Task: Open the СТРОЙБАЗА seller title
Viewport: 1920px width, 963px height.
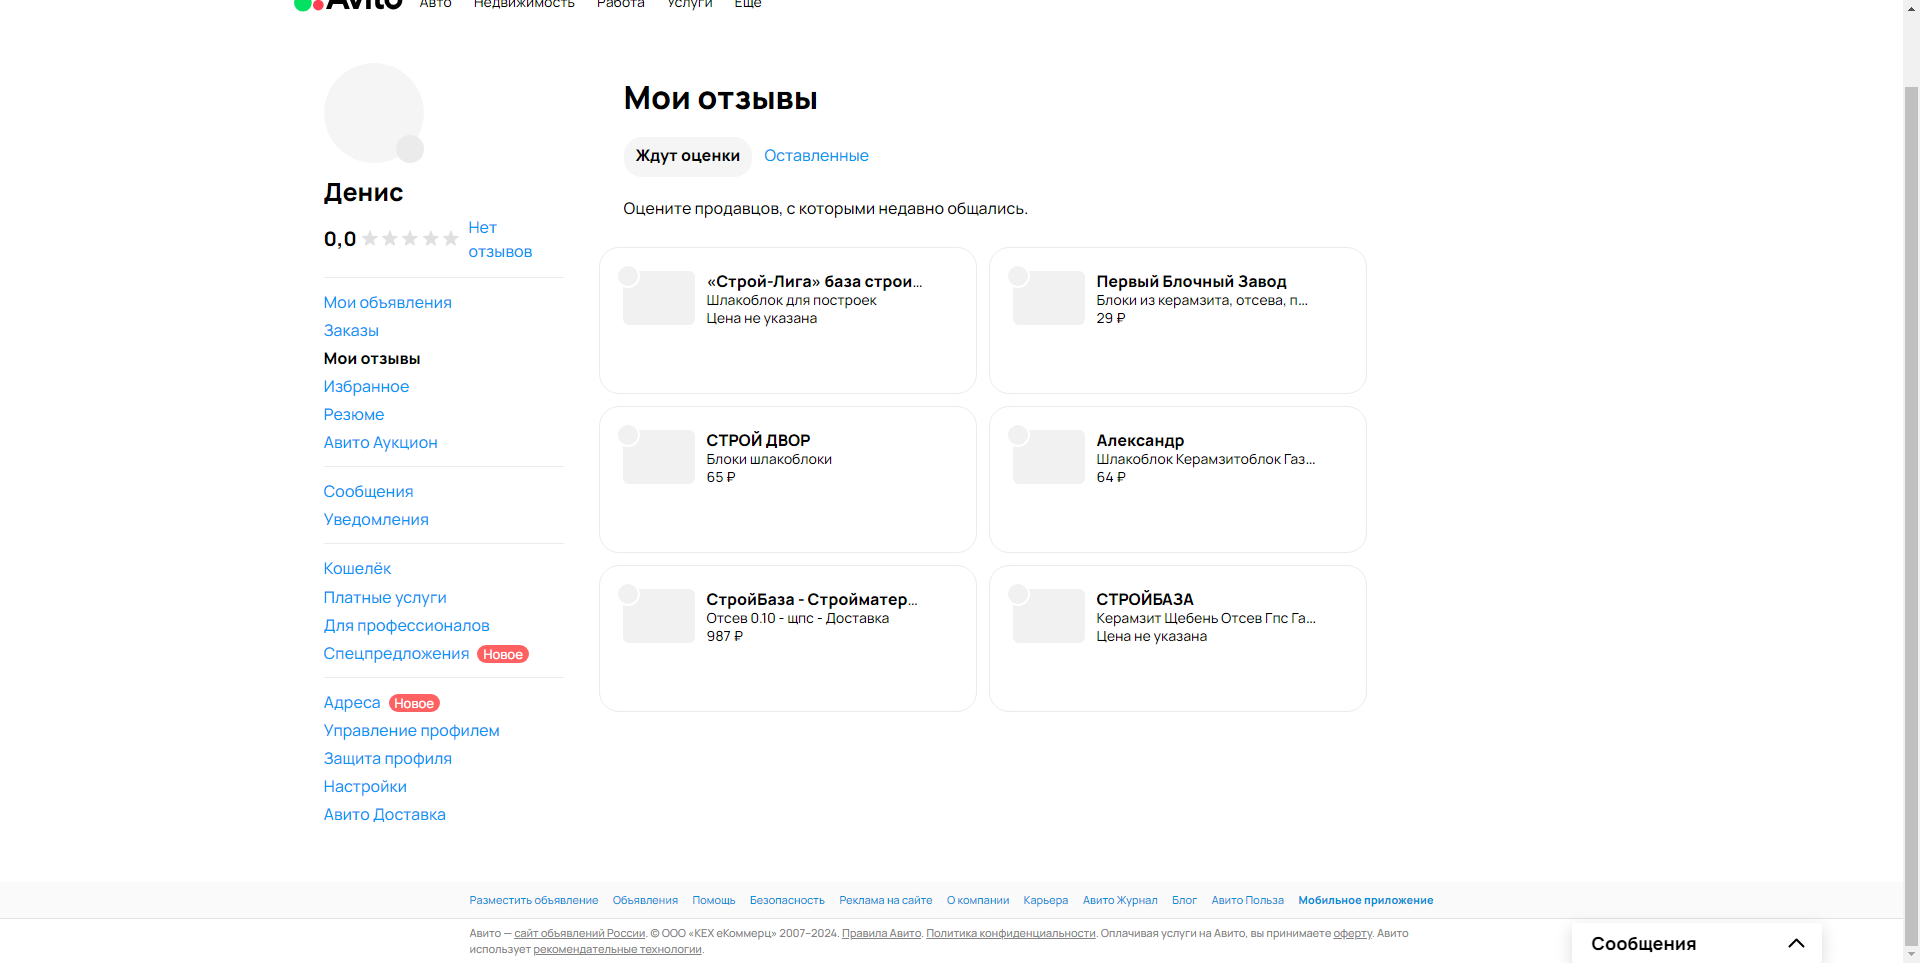Action: click(x=1145, y=600)
